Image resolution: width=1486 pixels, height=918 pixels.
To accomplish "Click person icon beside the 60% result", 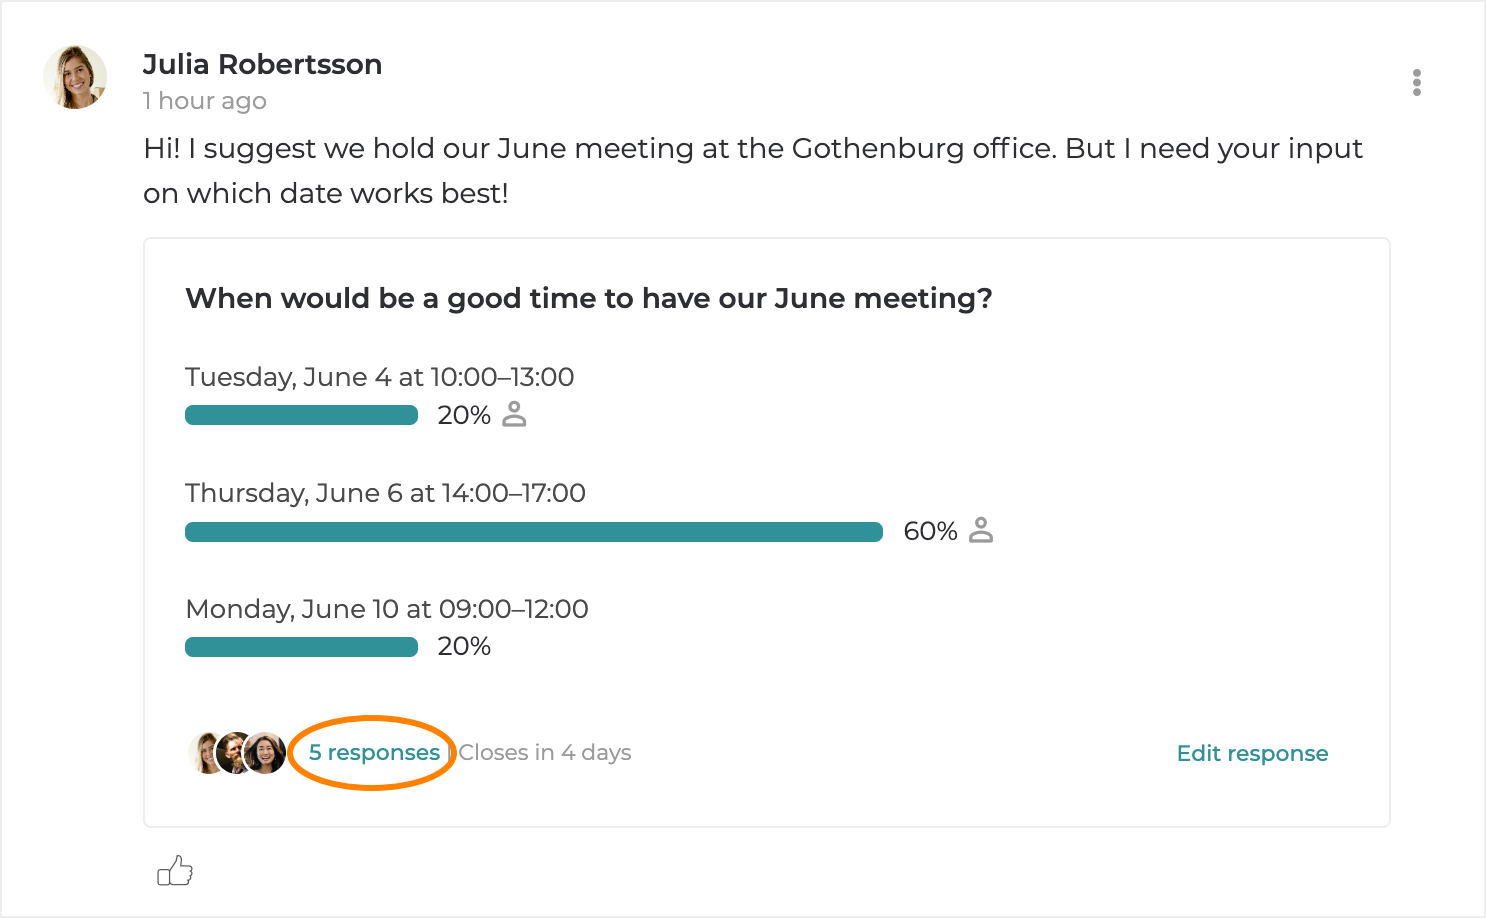I will coord(981,530).
